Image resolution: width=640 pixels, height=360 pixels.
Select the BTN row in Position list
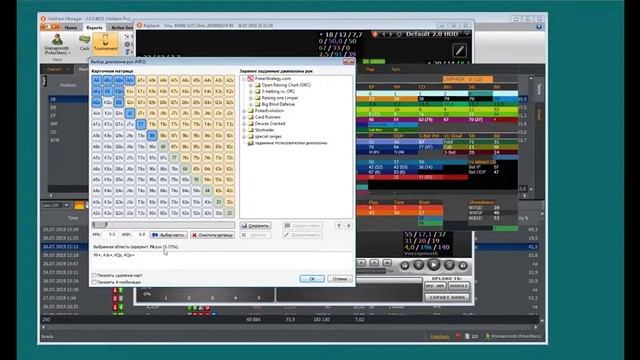[68, 140]
